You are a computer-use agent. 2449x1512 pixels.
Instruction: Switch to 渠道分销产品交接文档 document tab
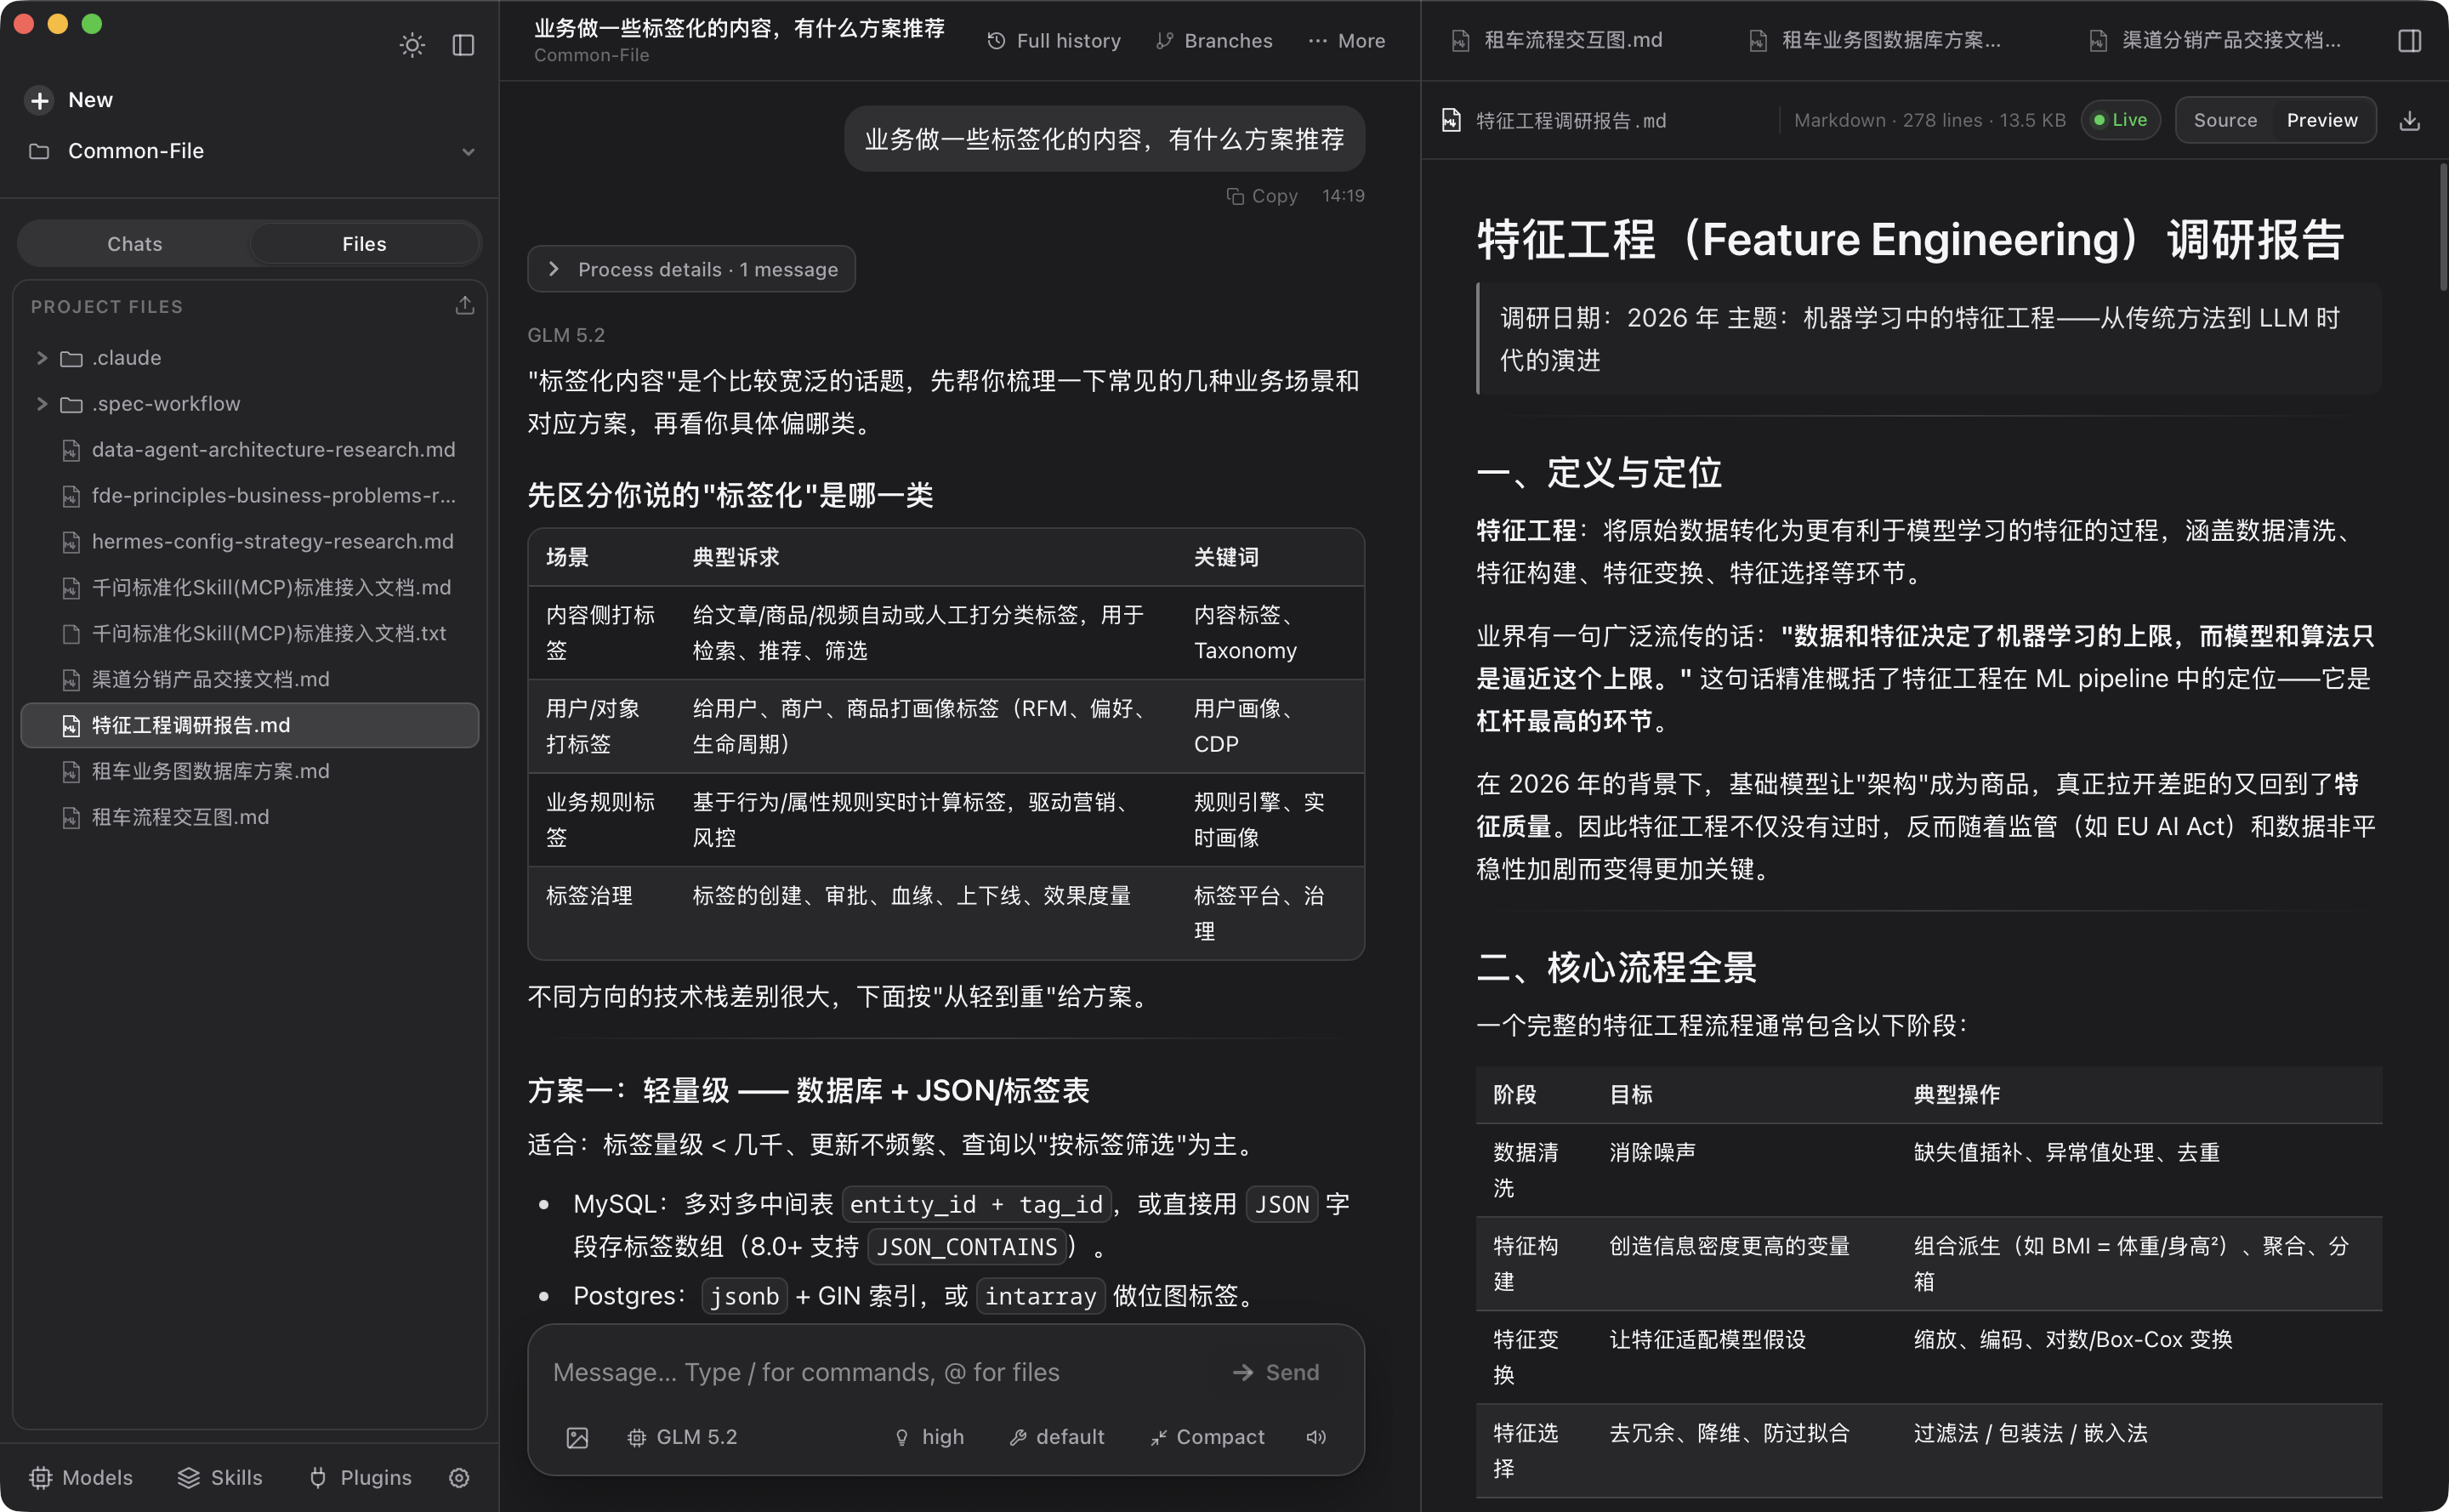click(2216, 40)
